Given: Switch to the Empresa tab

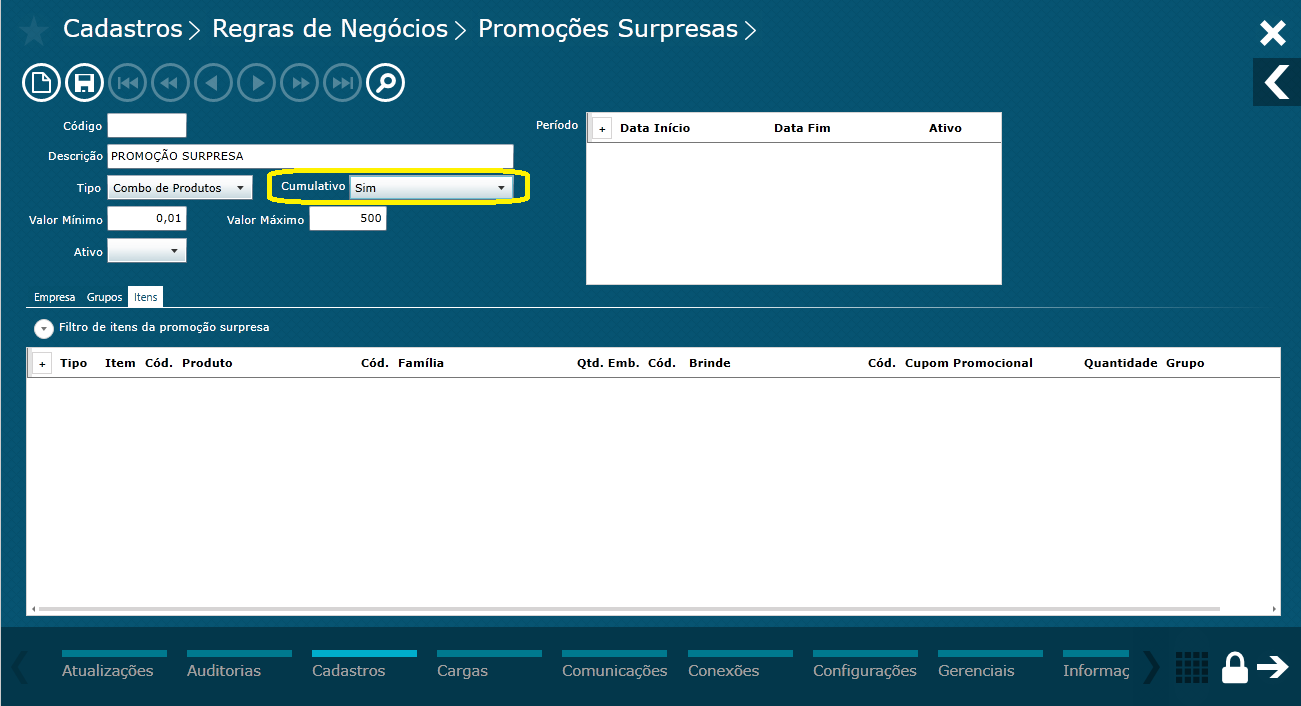Looking at the screenshot, I should click(55, 297).
